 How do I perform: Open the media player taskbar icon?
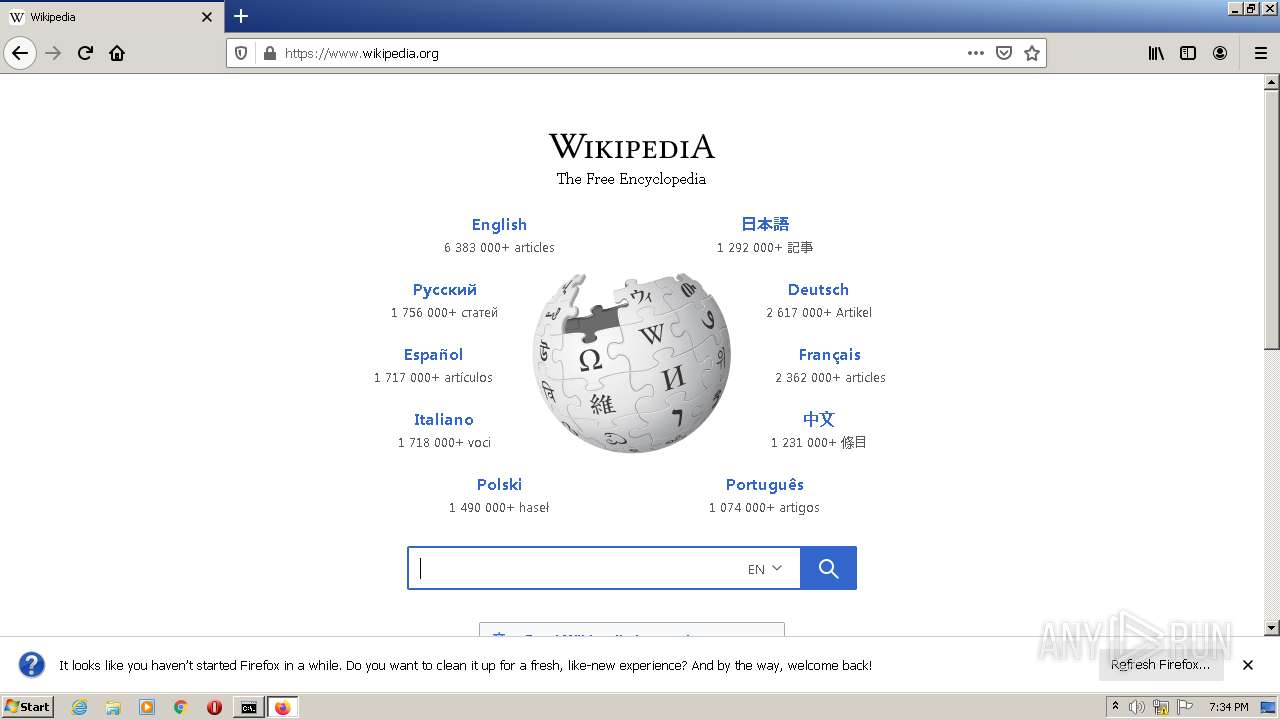[147, 707]
